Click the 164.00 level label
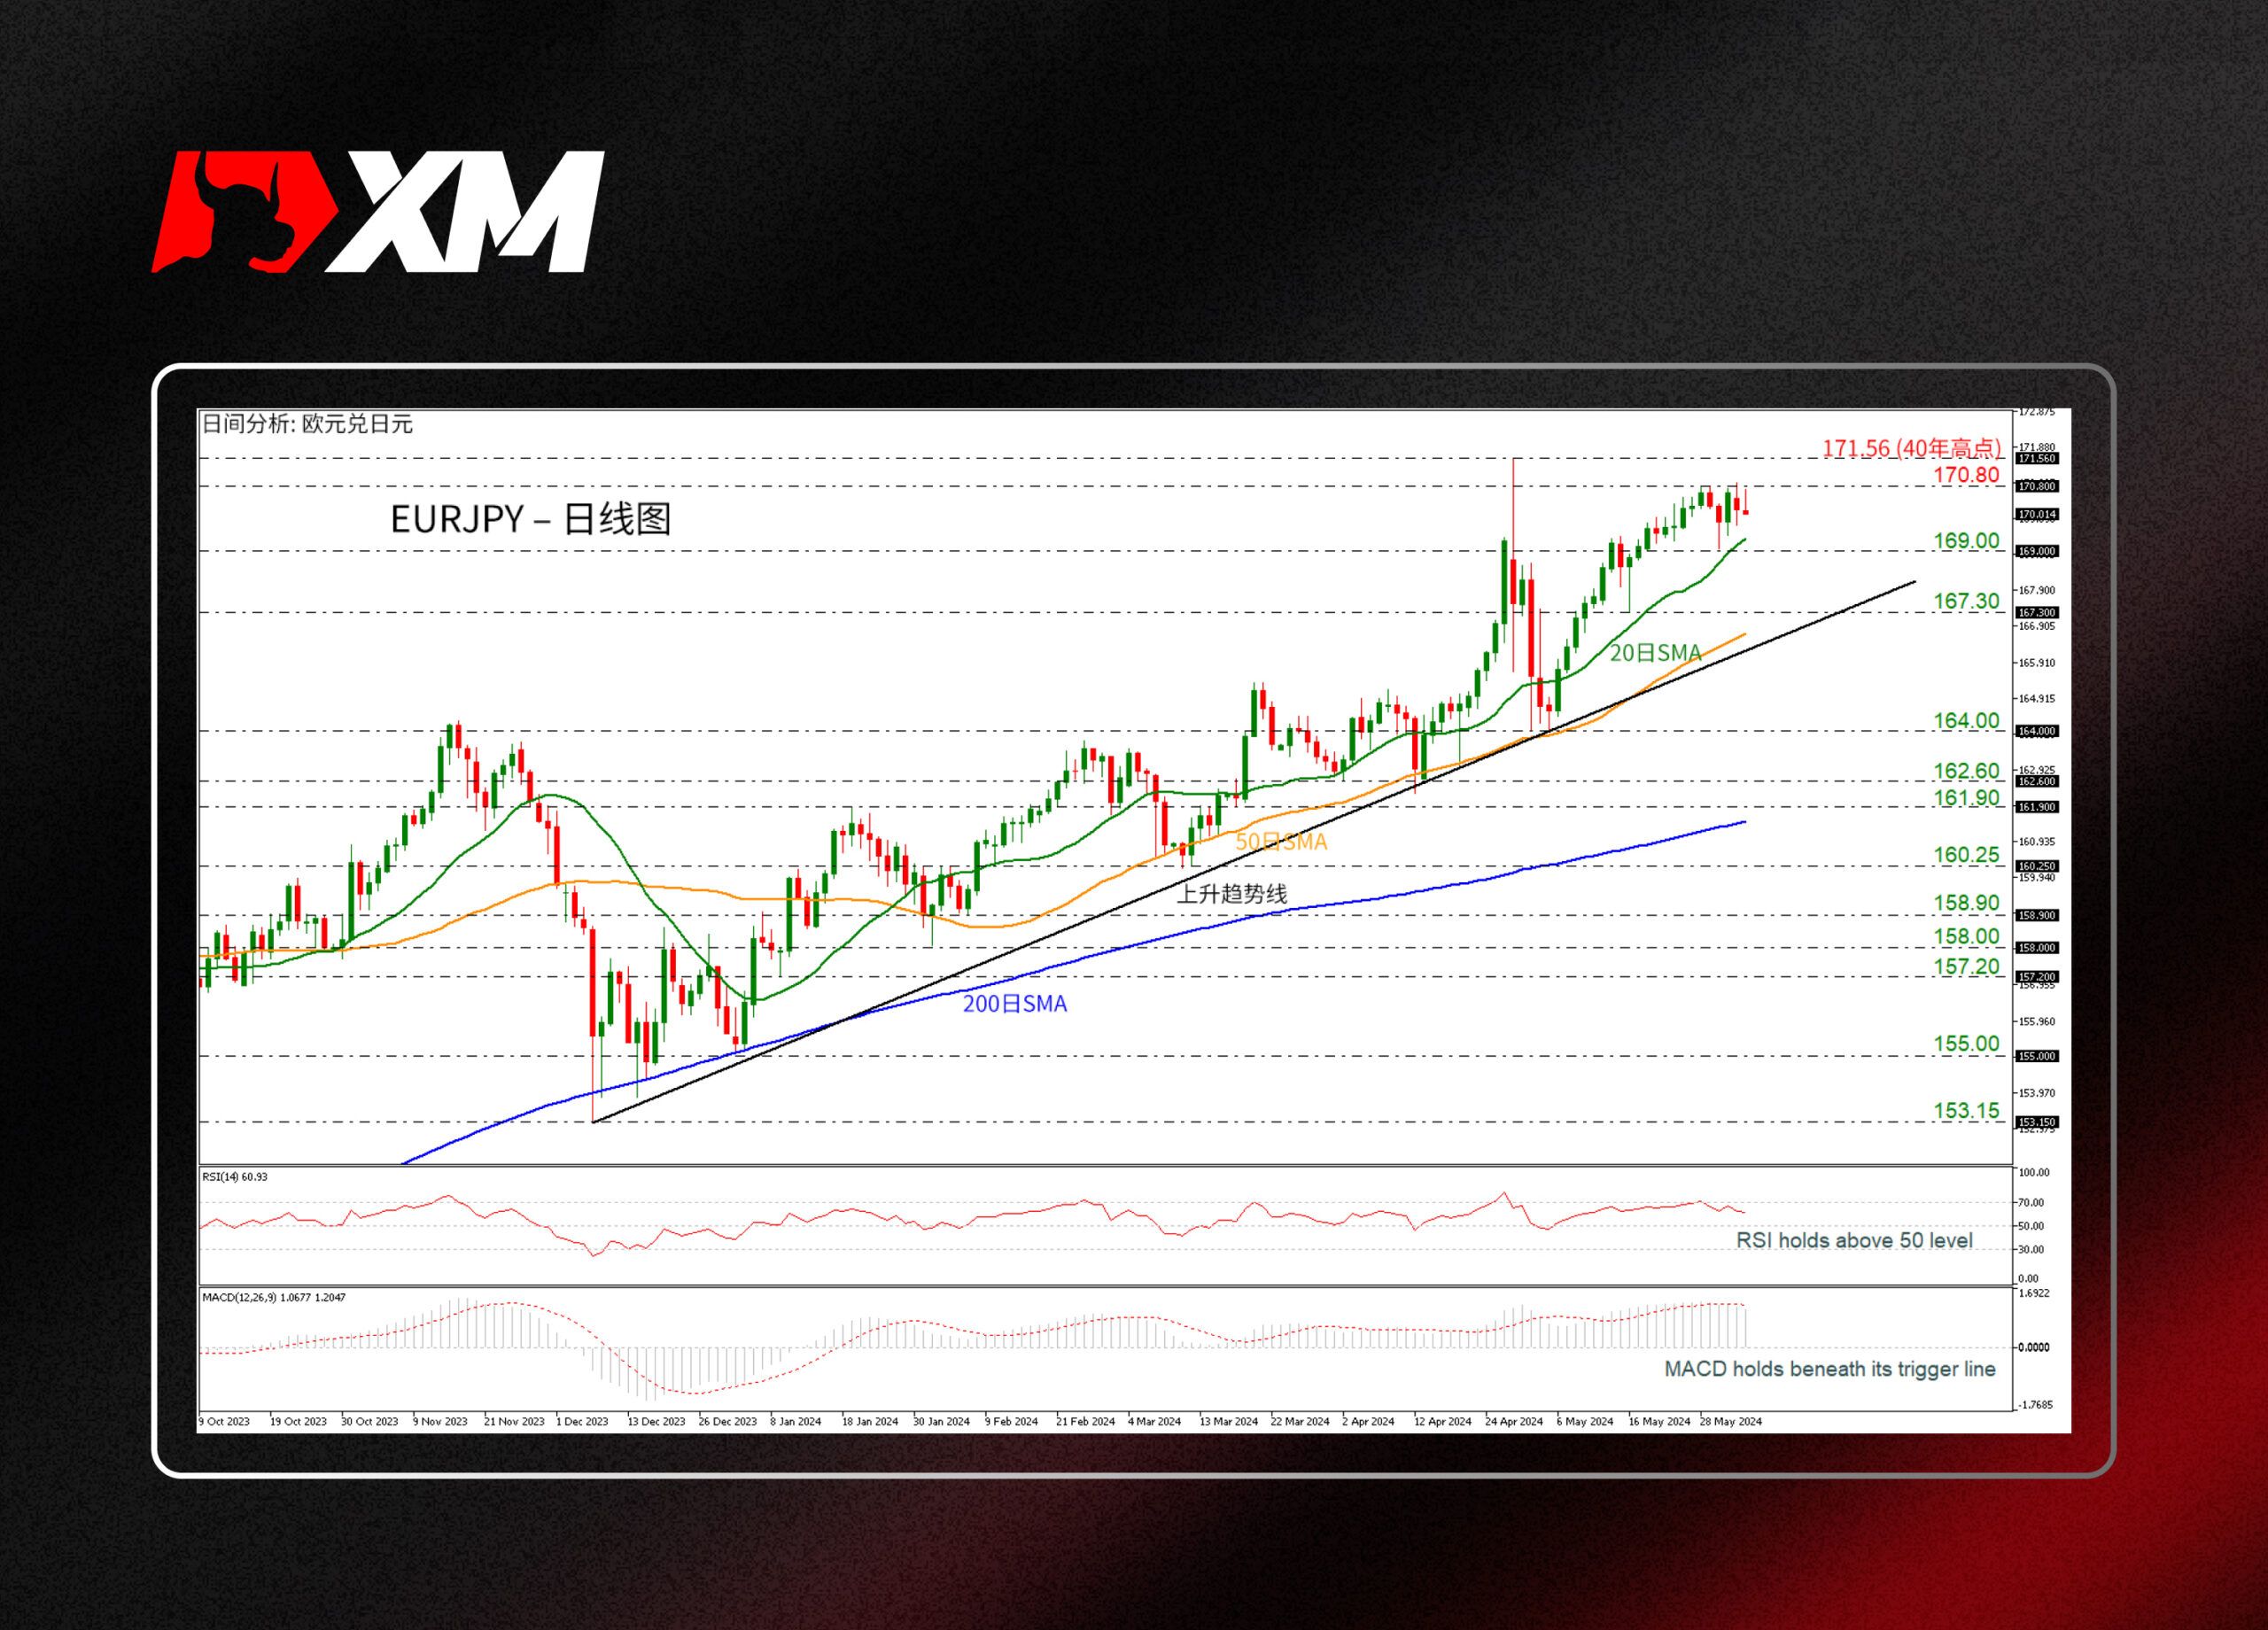This screenshot has height=1630, width=2268. pos(1965,721)
